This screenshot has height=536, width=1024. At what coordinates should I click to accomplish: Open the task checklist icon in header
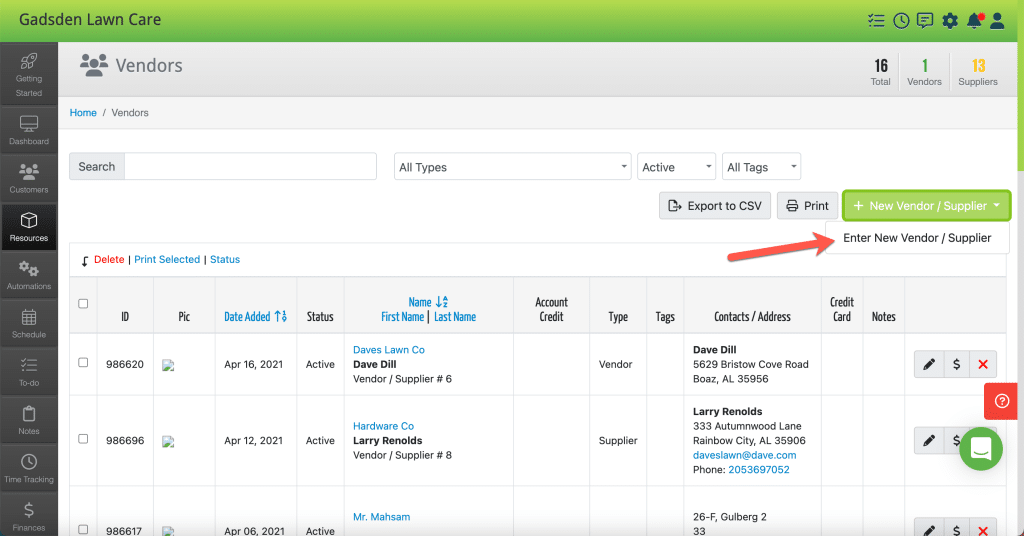(876, 20)
